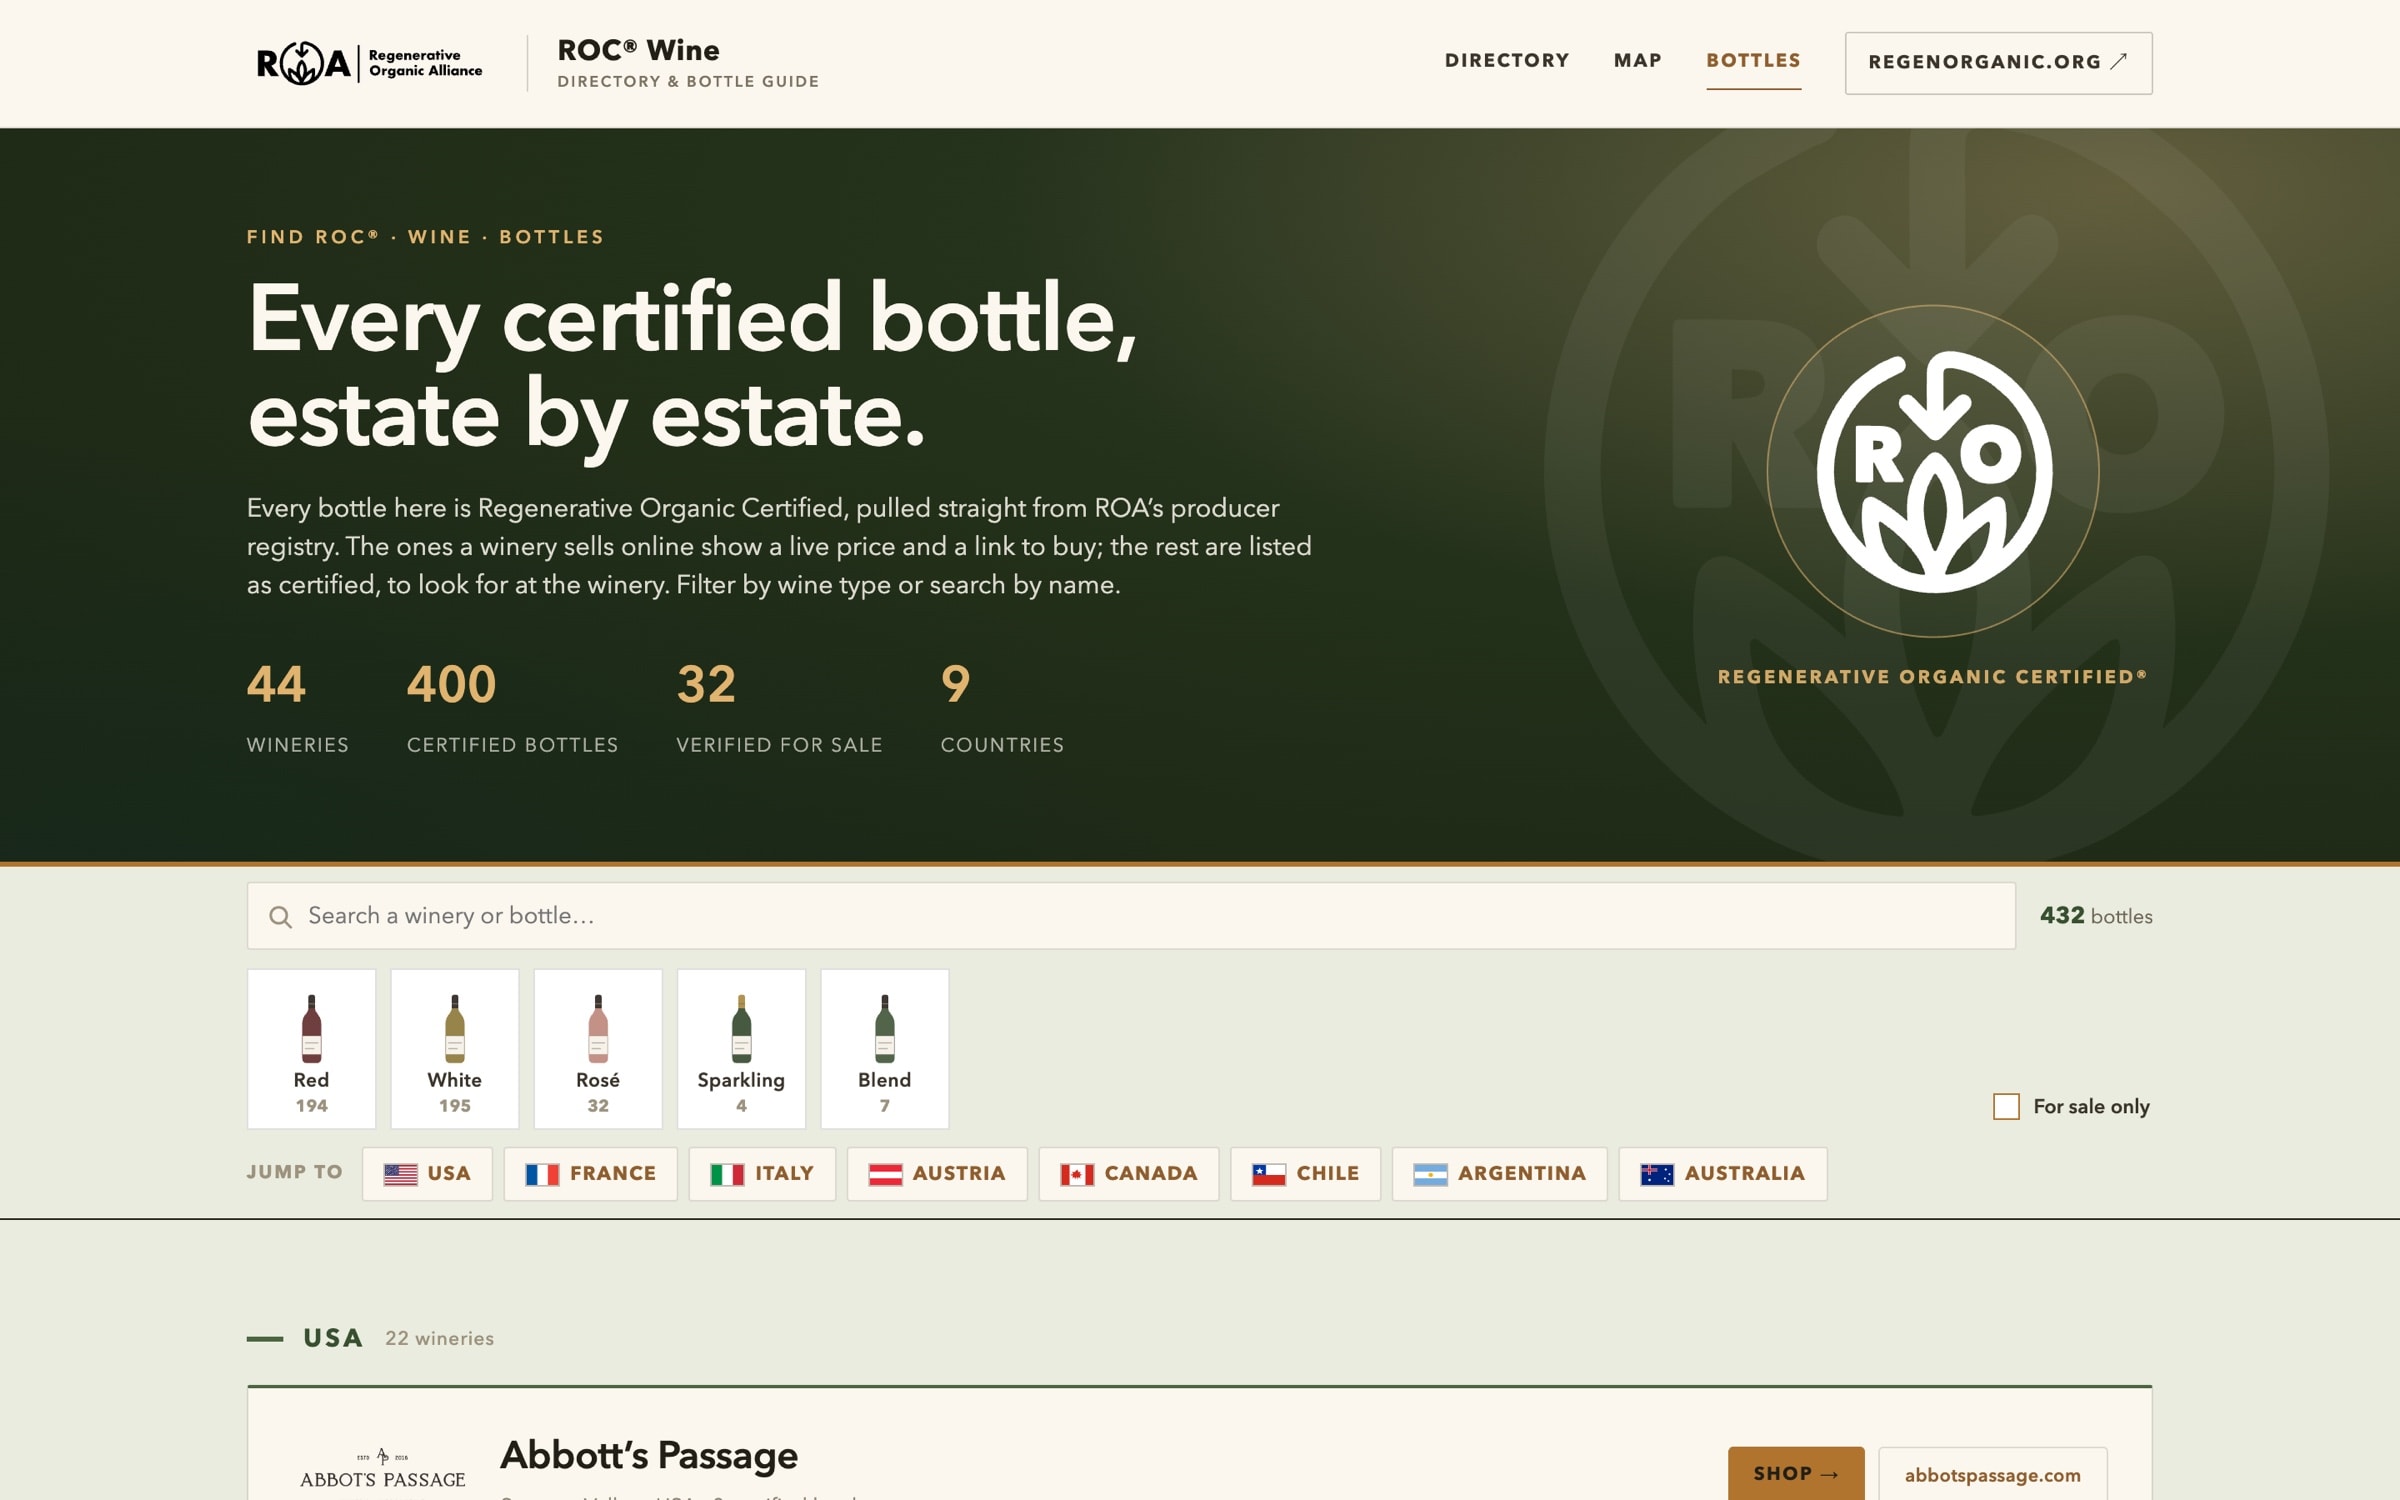Jump to Argentina wineries

click(1499, 1174)
